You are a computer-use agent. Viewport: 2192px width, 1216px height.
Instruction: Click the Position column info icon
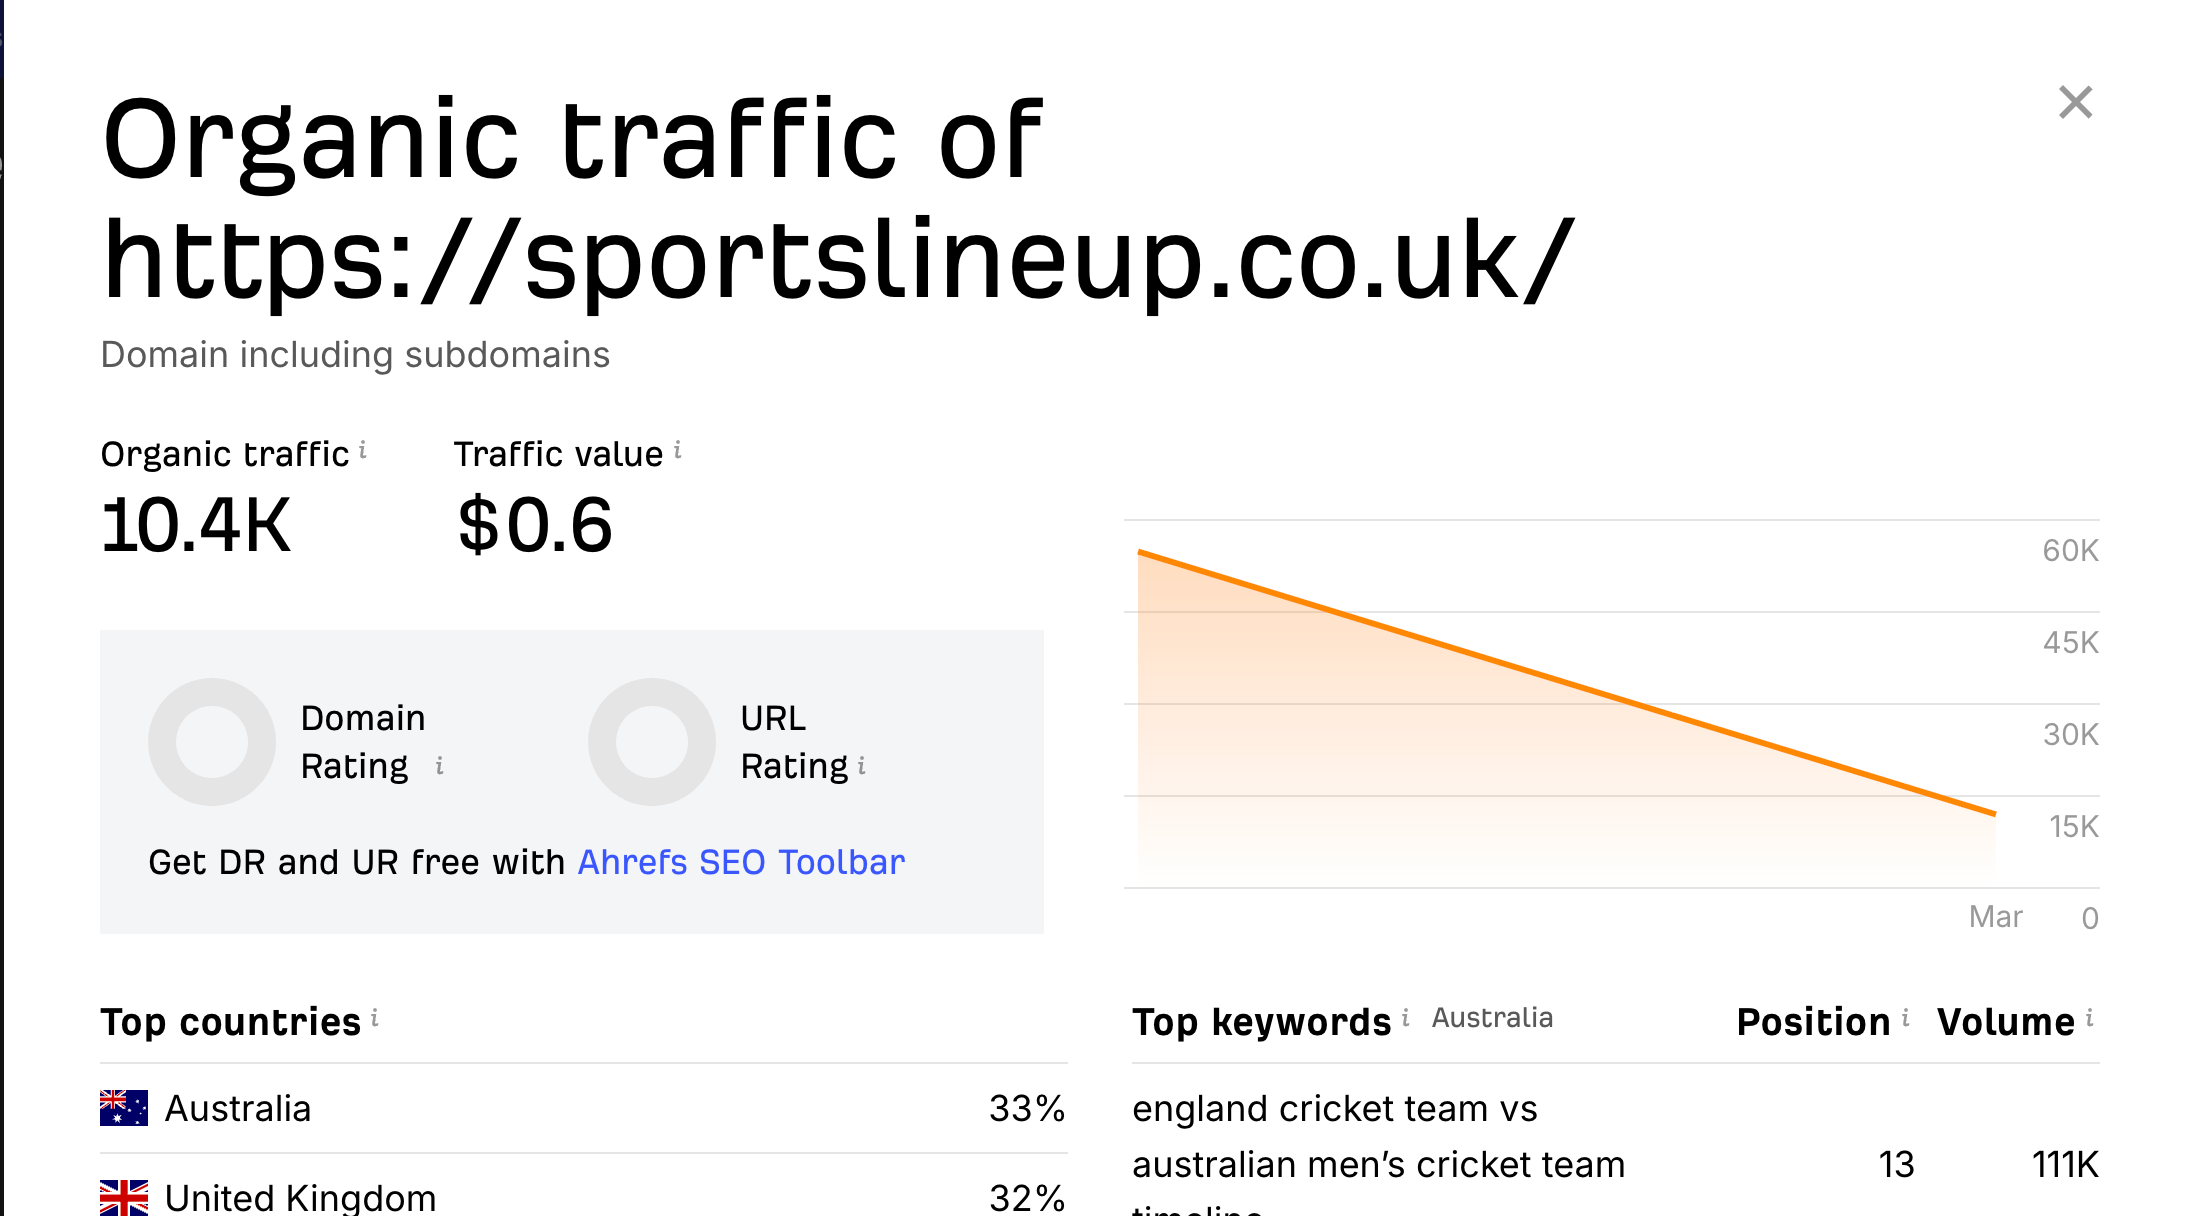pyautogui.click(x=1906, y=1017)
